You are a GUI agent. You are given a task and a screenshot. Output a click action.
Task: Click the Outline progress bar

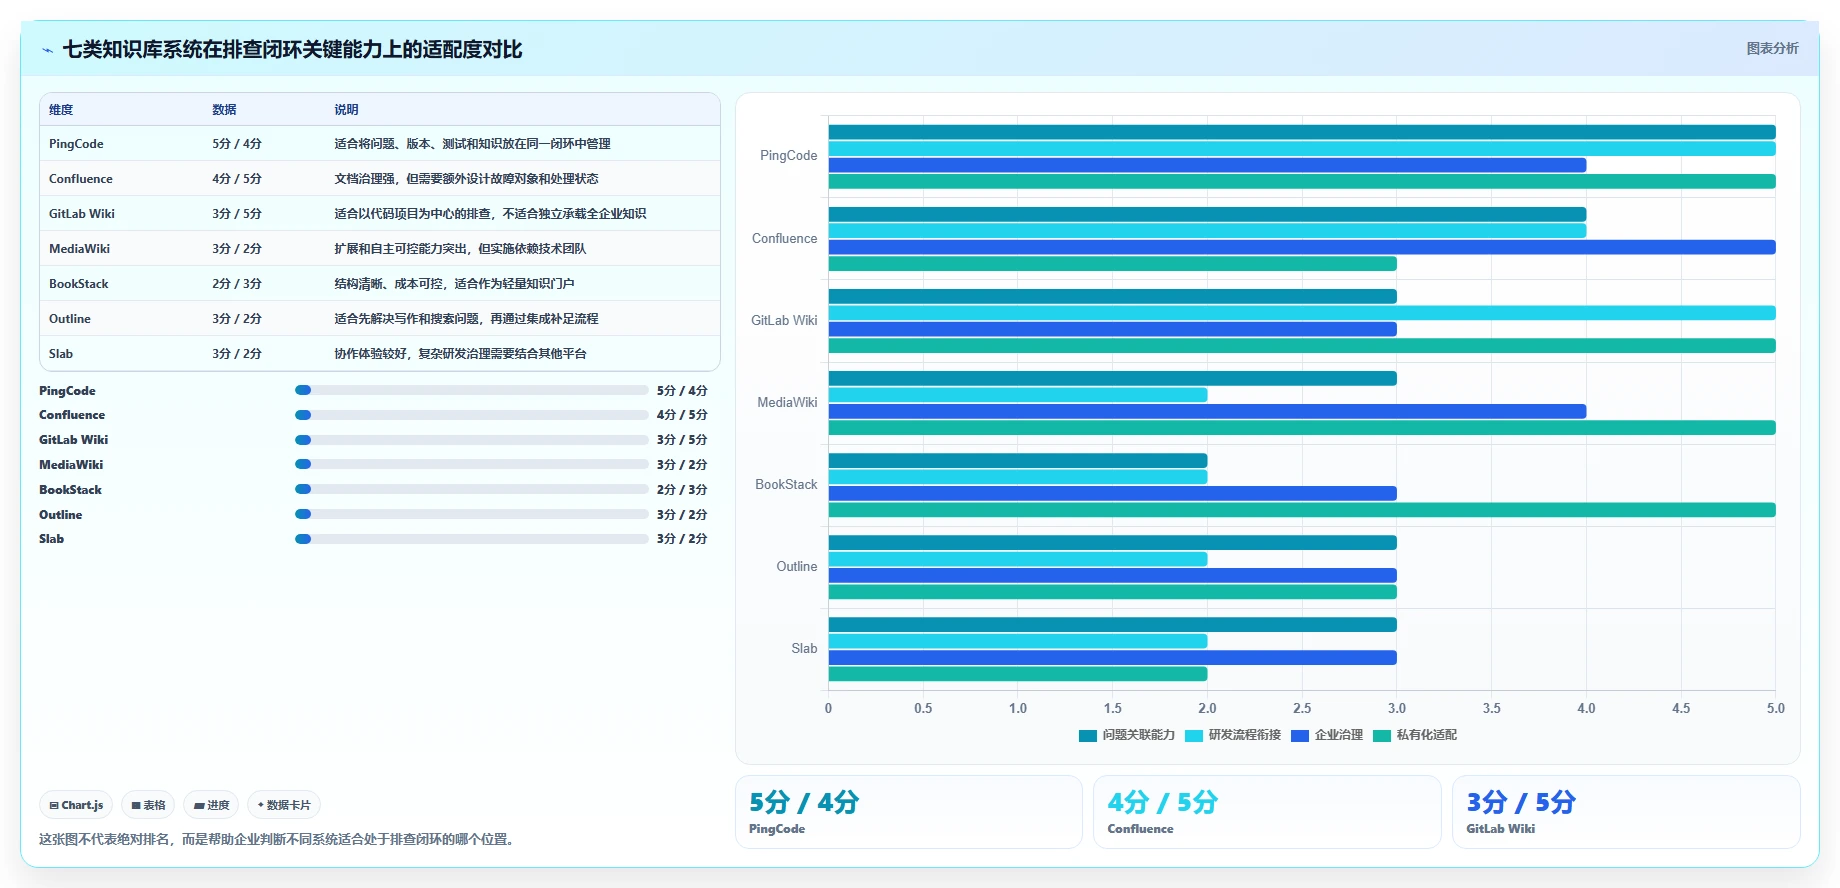pos(472,514)
